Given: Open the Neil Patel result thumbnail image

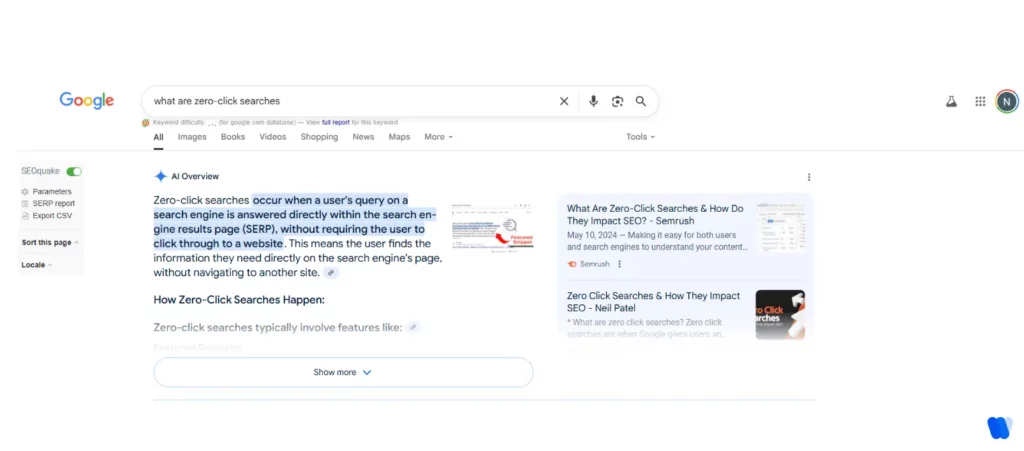Looking at the screenshot, I should [x=780, y=315].
